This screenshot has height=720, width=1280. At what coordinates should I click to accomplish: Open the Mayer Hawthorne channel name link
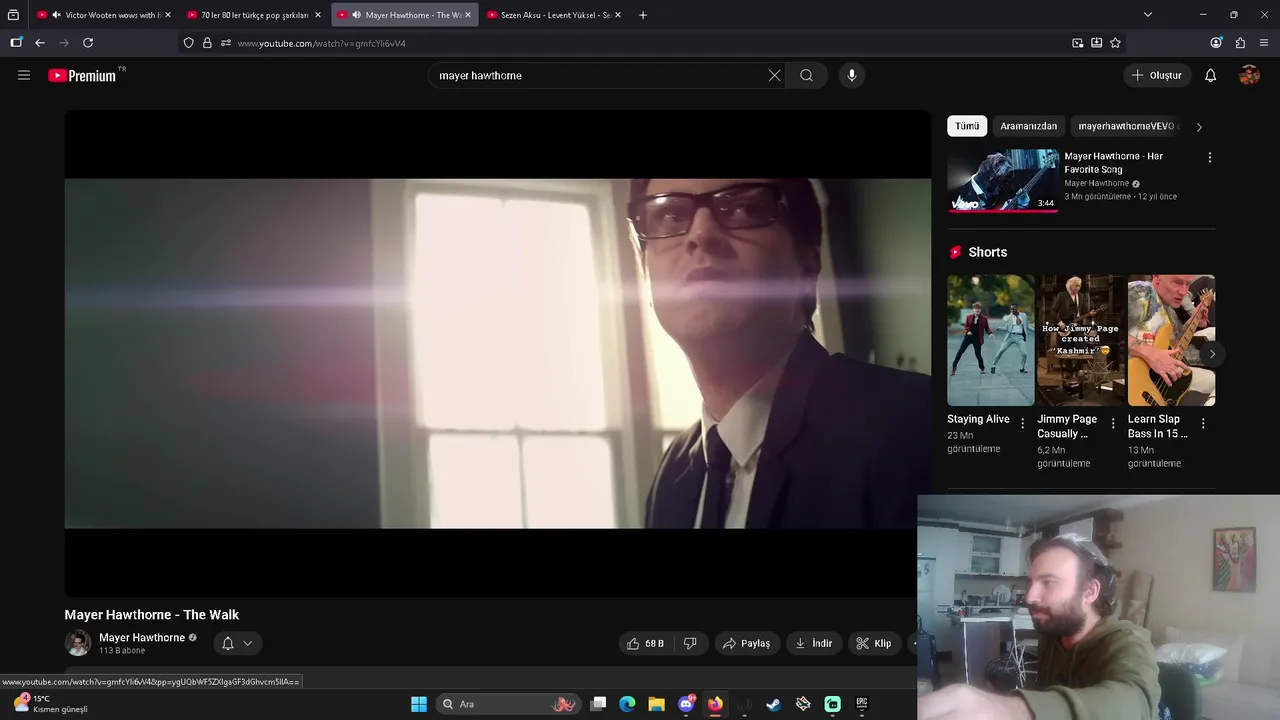(142, 638)
